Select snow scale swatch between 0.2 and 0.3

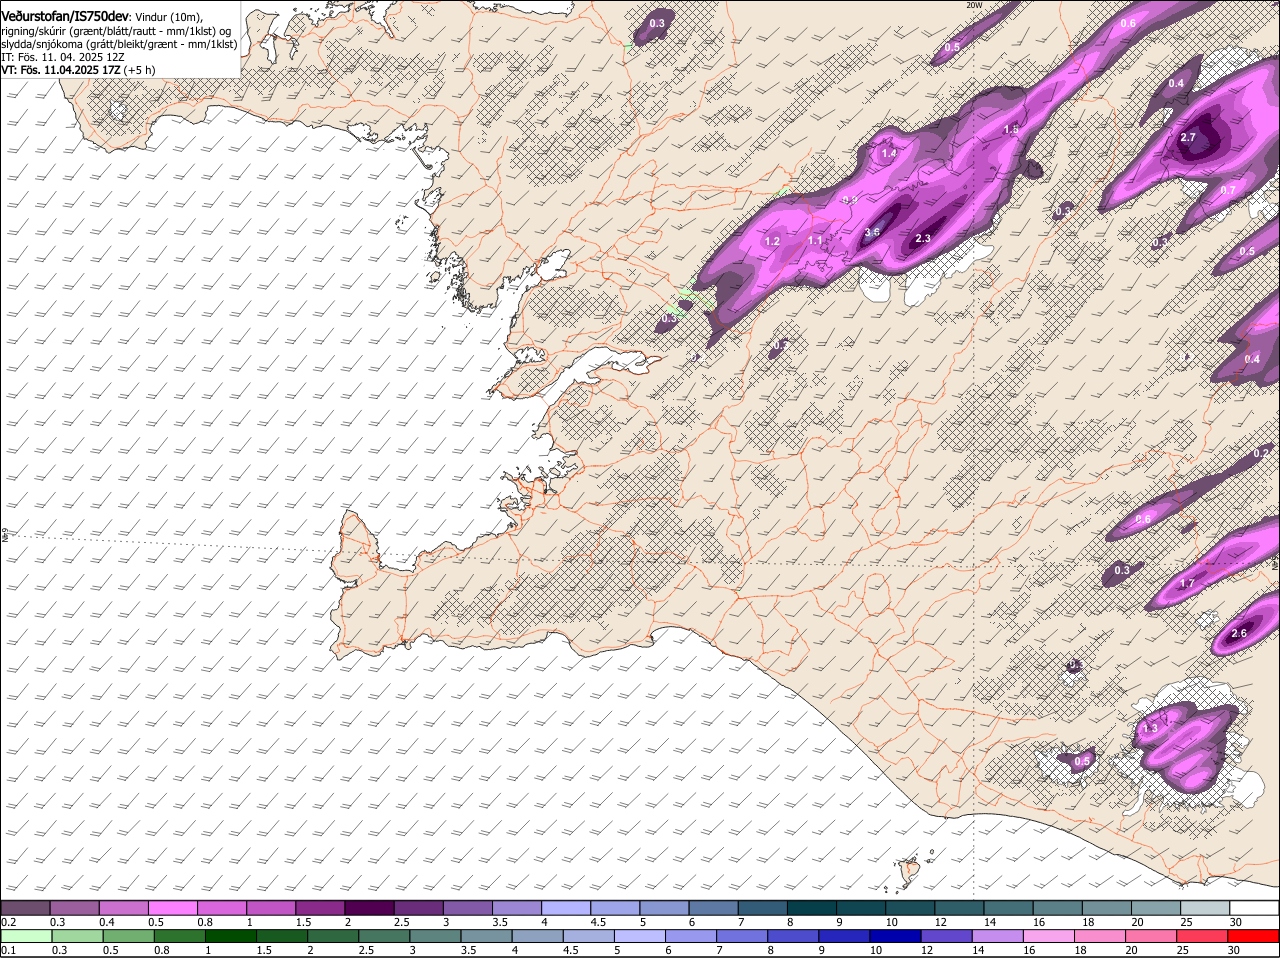pos(25,907)
